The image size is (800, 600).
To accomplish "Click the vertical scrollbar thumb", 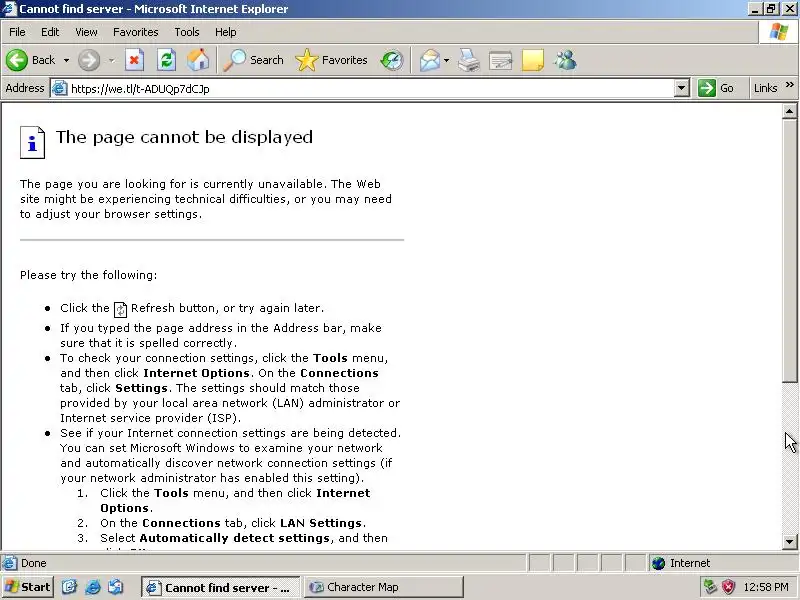I will pyautogui.click(x=790, y=250).
